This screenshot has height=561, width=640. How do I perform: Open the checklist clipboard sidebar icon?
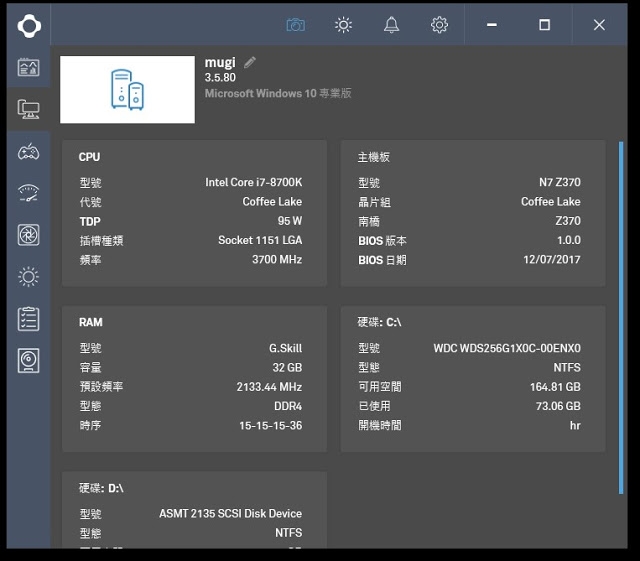[x=29, y=319]
